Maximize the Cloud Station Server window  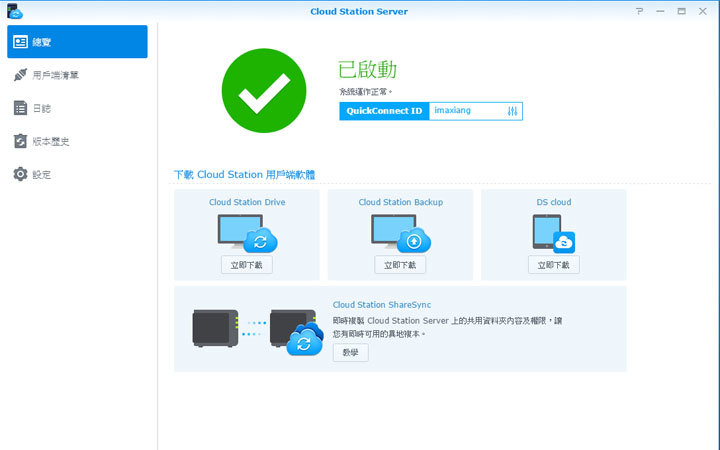(681, 11)
